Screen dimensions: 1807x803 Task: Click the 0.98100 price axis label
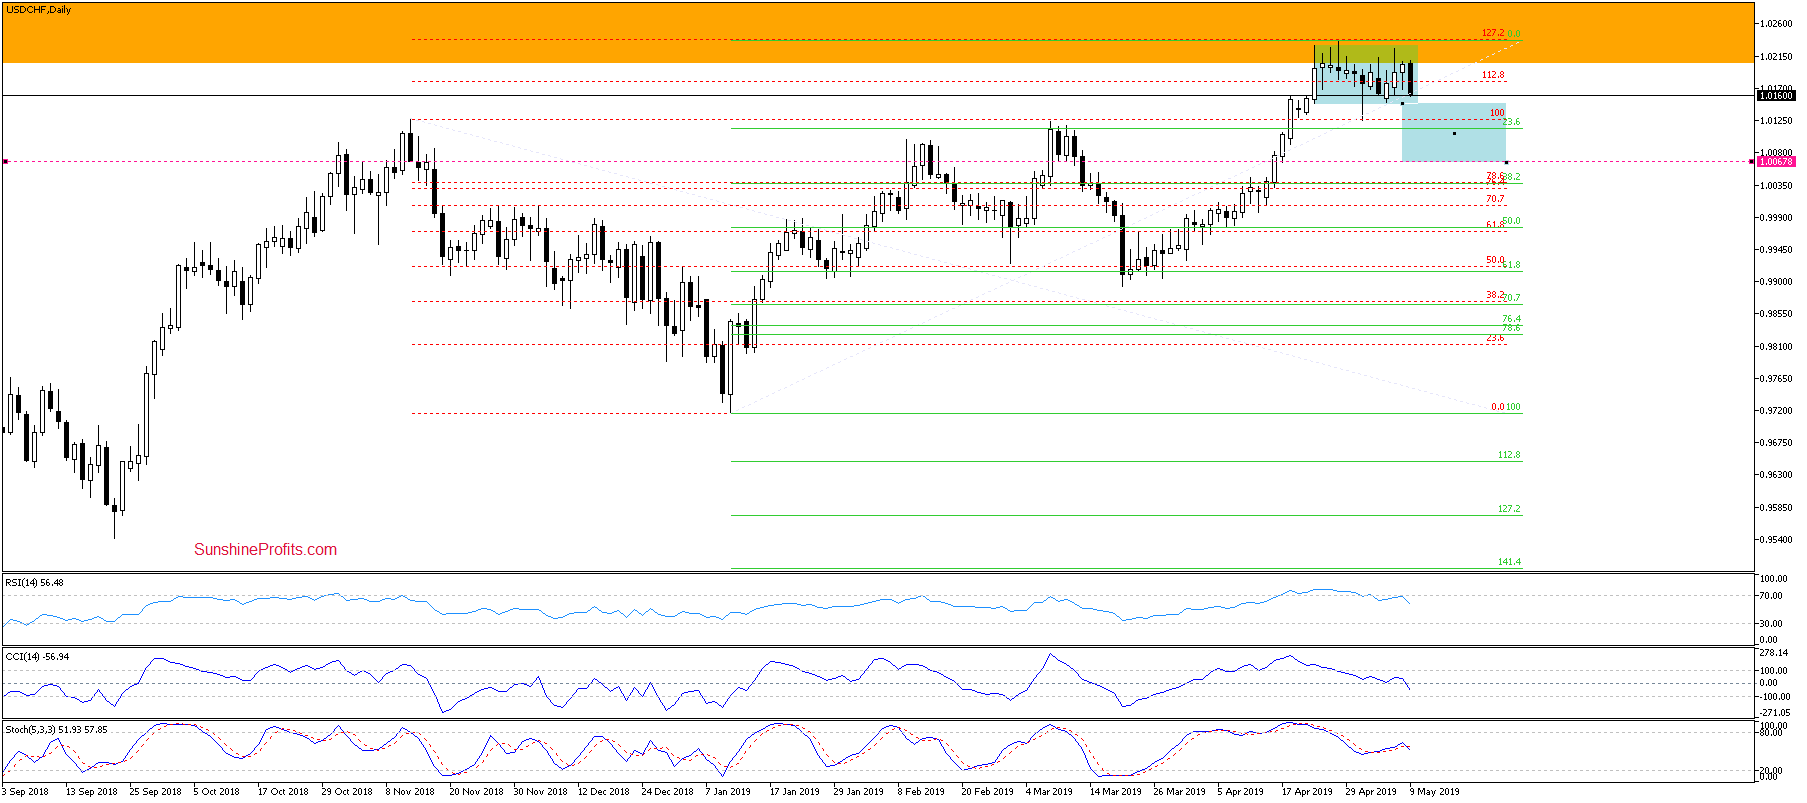[x=1776, y=346]
